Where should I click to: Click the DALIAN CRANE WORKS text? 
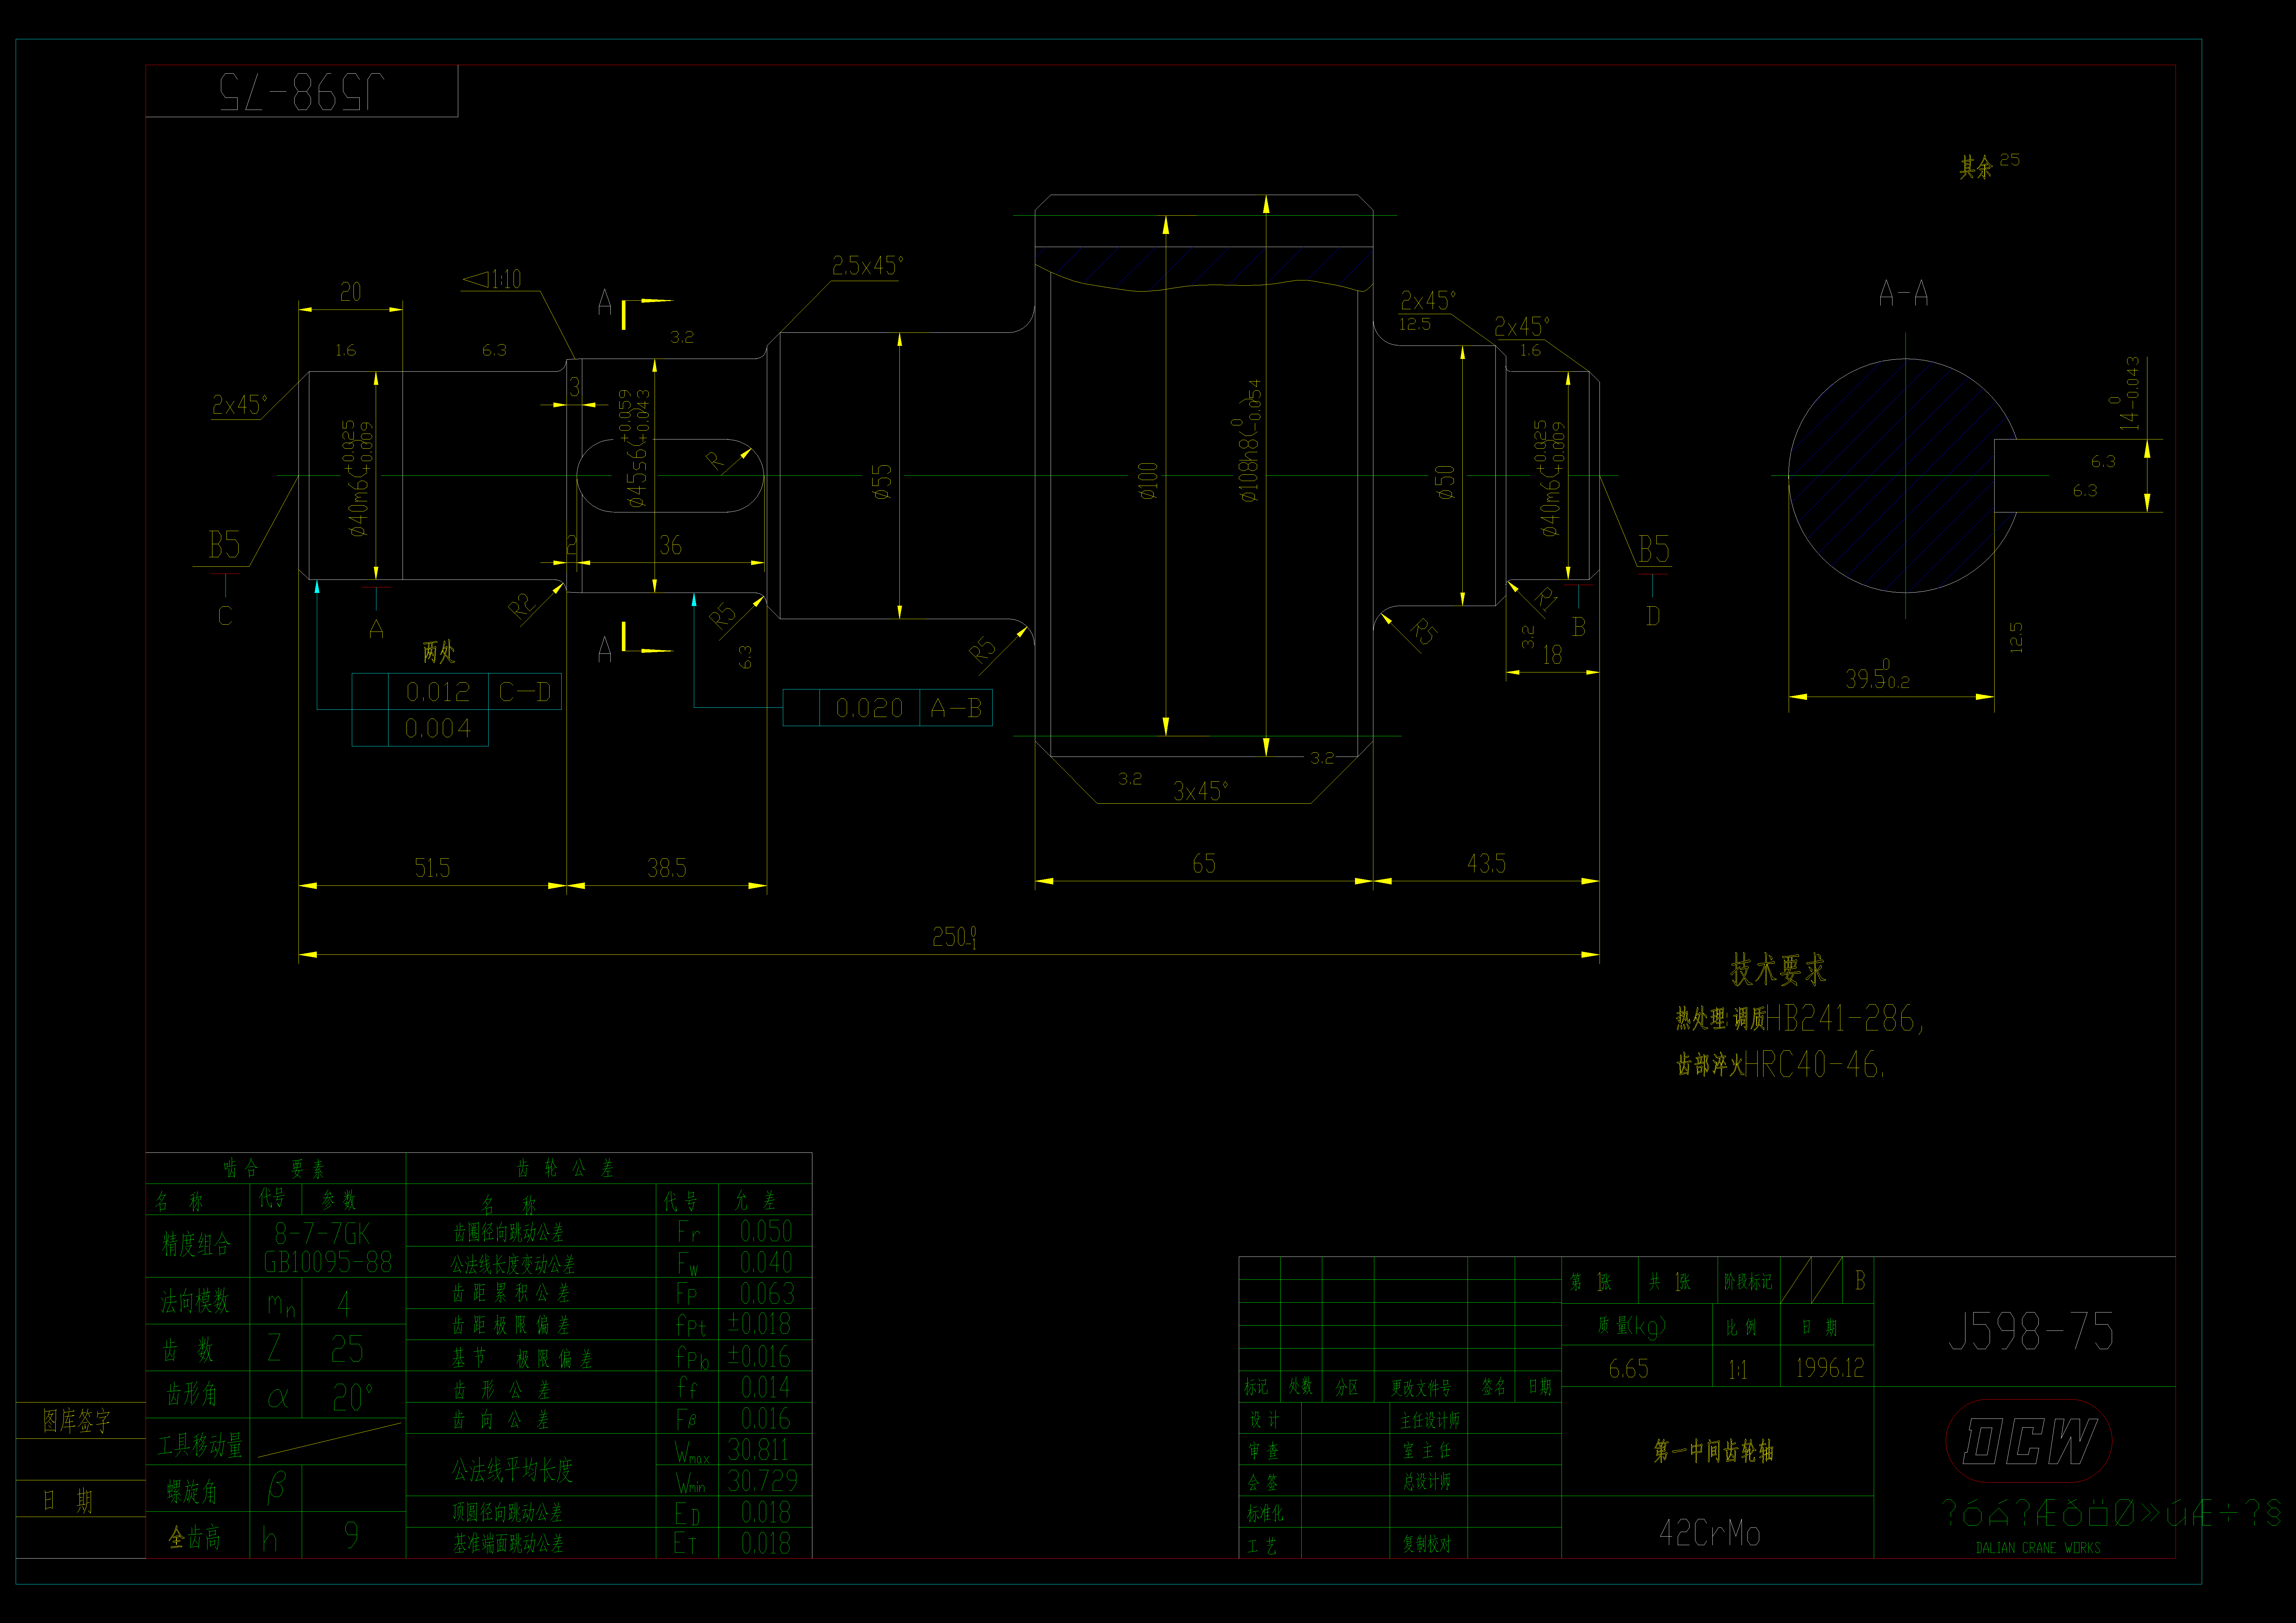pyautogui.click(x=2038, y=1548)
